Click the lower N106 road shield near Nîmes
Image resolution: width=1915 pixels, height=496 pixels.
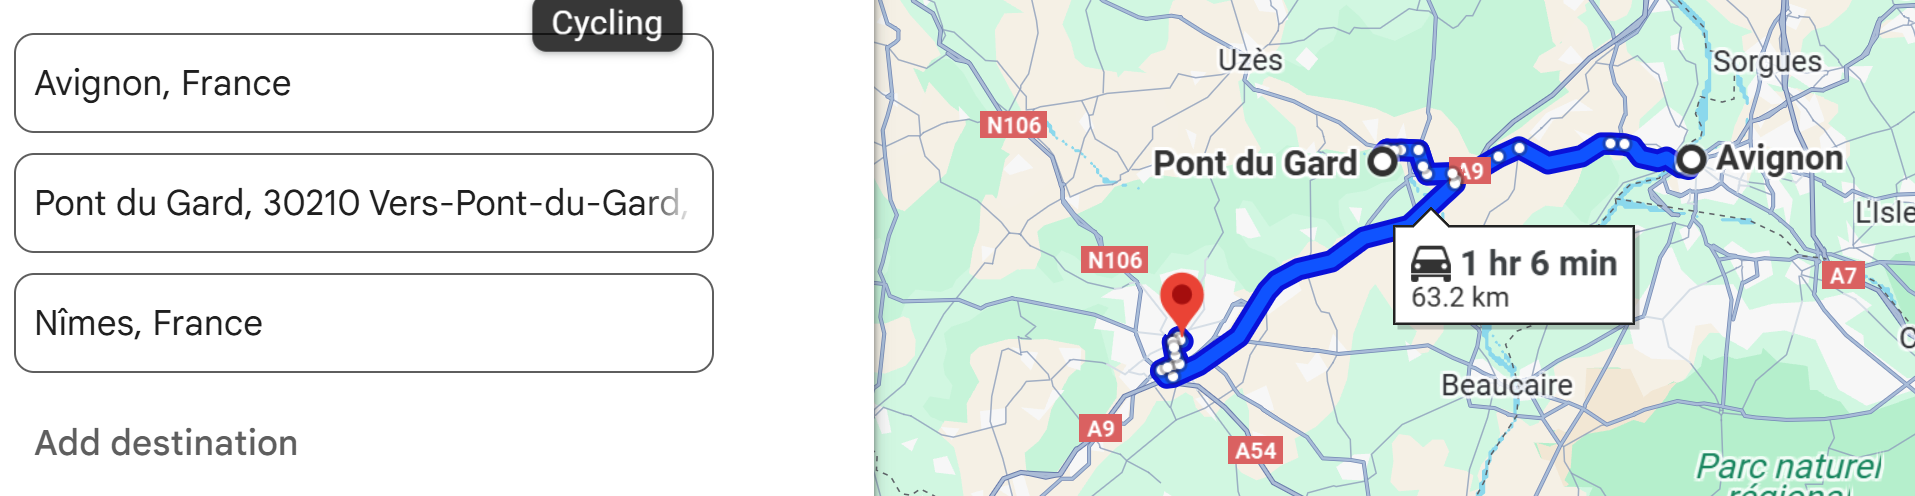(1115, 260)
